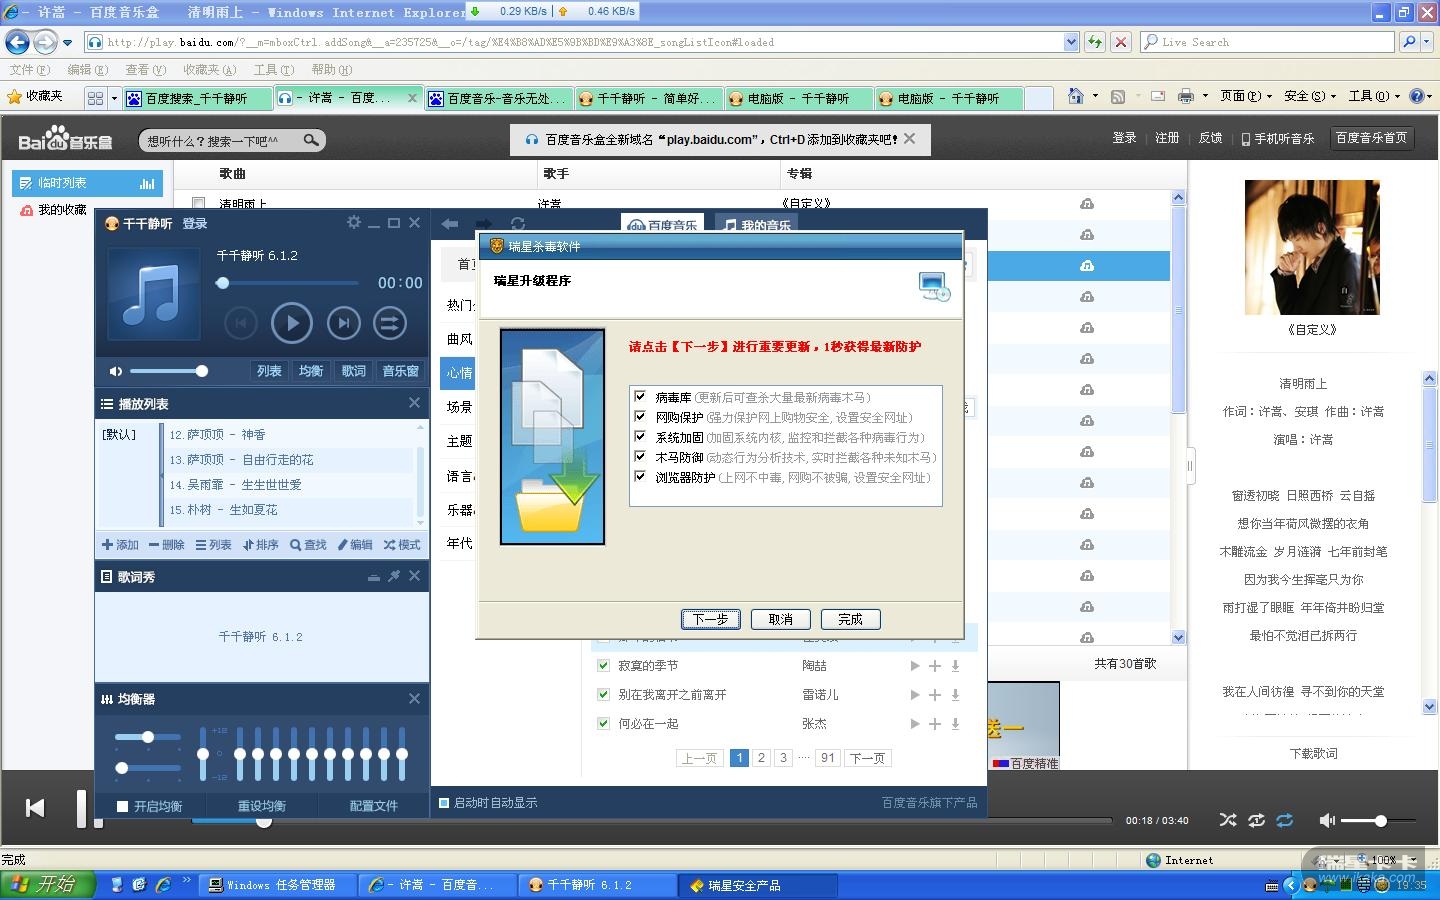
Task: Open the IE quick tabs dropdown arrow
Action: coord(114,98)
